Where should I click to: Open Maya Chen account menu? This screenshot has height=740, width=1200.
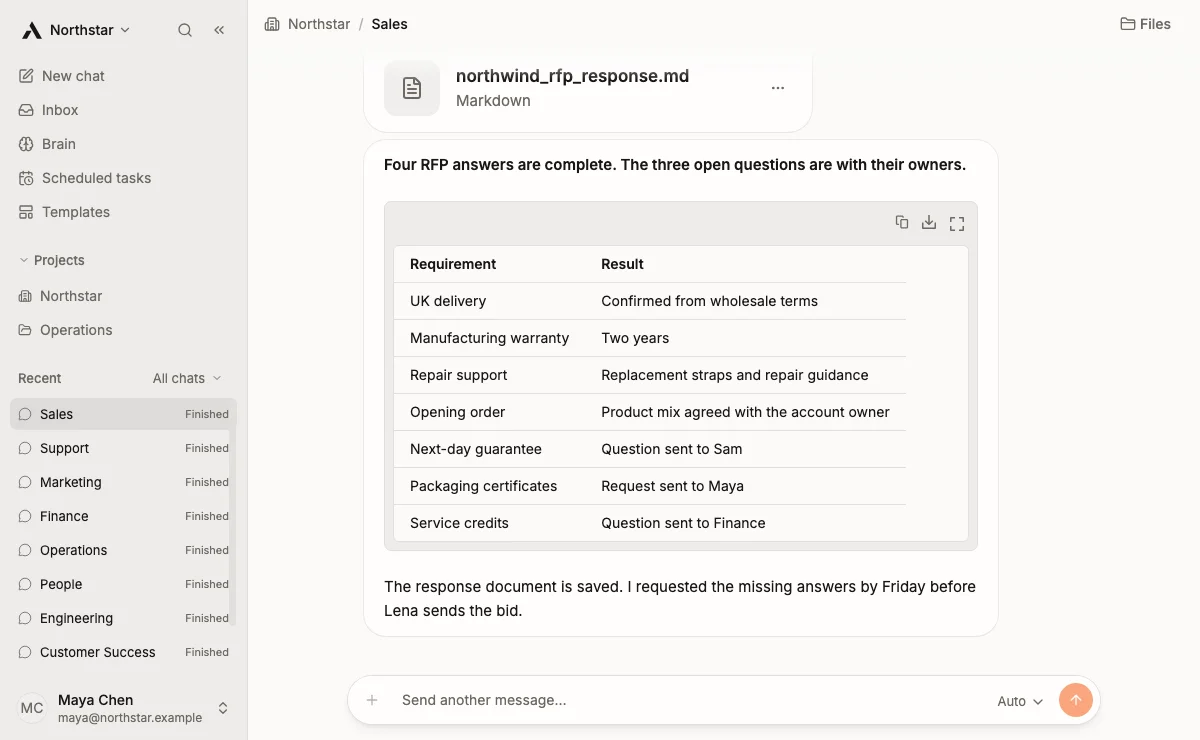click(124, 708)
